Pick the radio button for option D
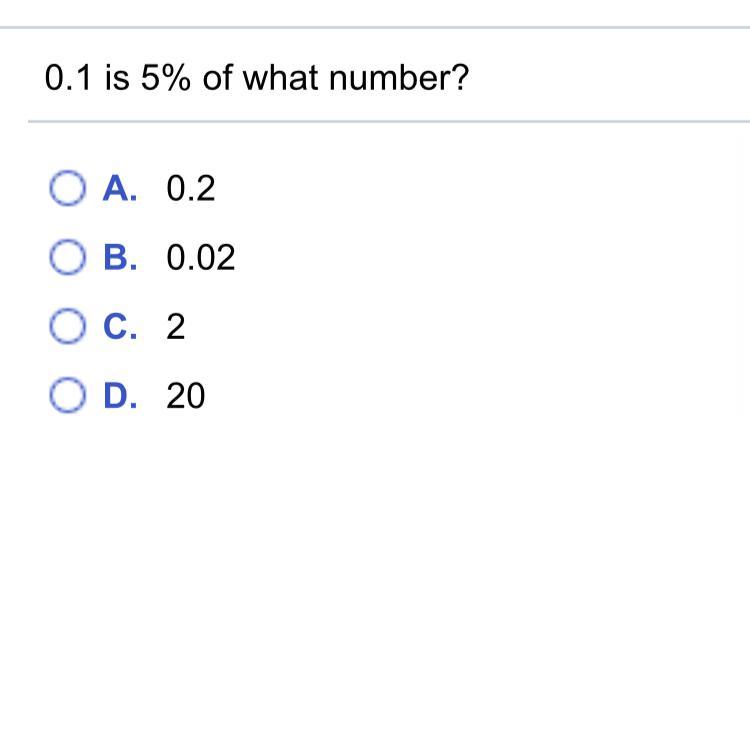This screenshot has width=750, height=750. point(67,397)
